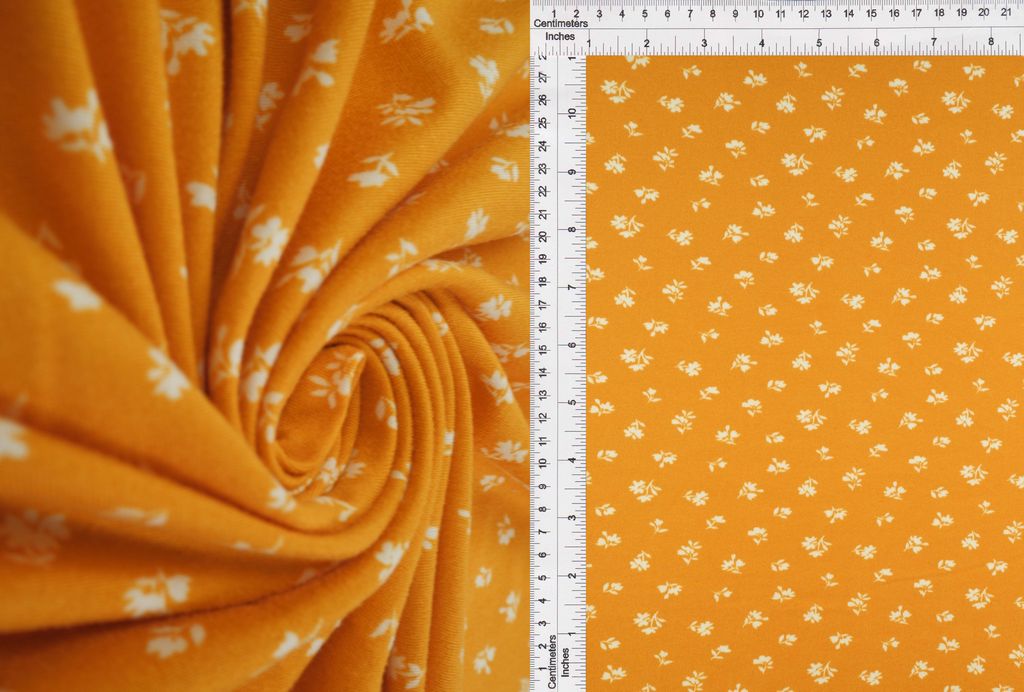
Task: Click the 21 mark on top centimeter ruler
Action: click(x=1006, y=12)
